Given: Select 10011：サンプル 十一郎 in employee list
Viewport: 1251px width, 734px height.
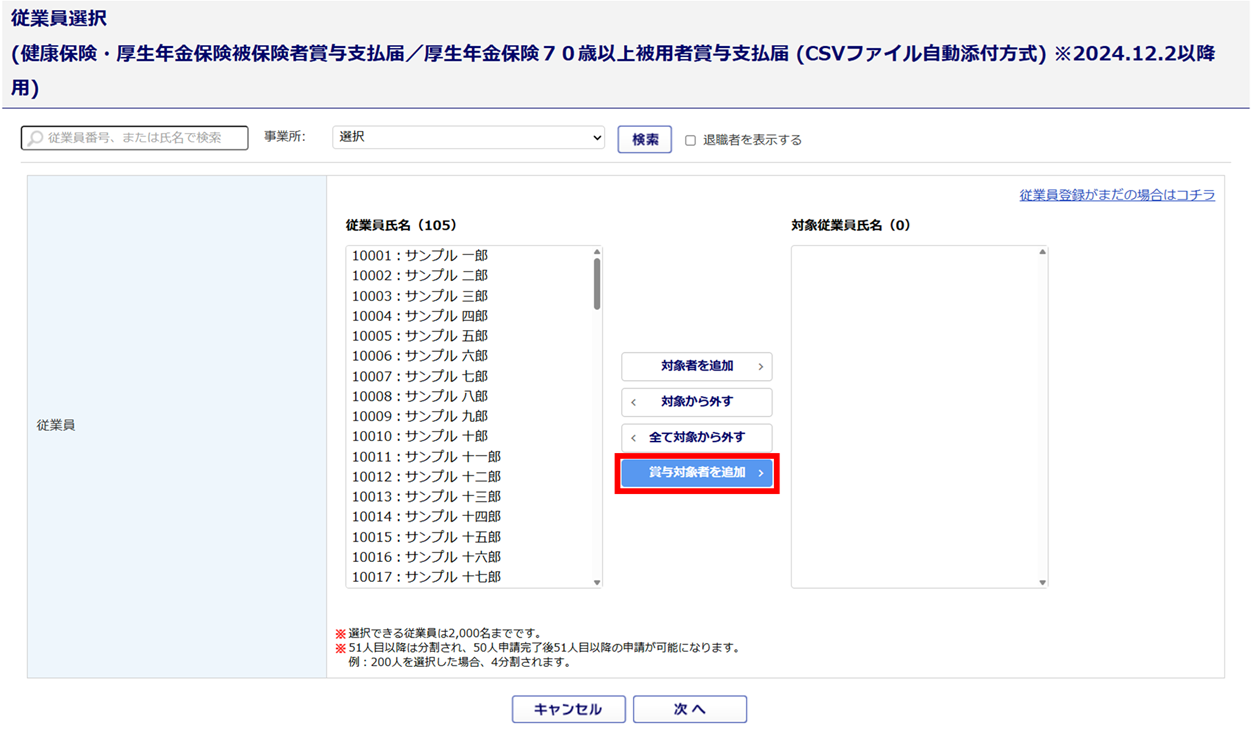Looking at the screenshot, I should click(x=469, y=456).
